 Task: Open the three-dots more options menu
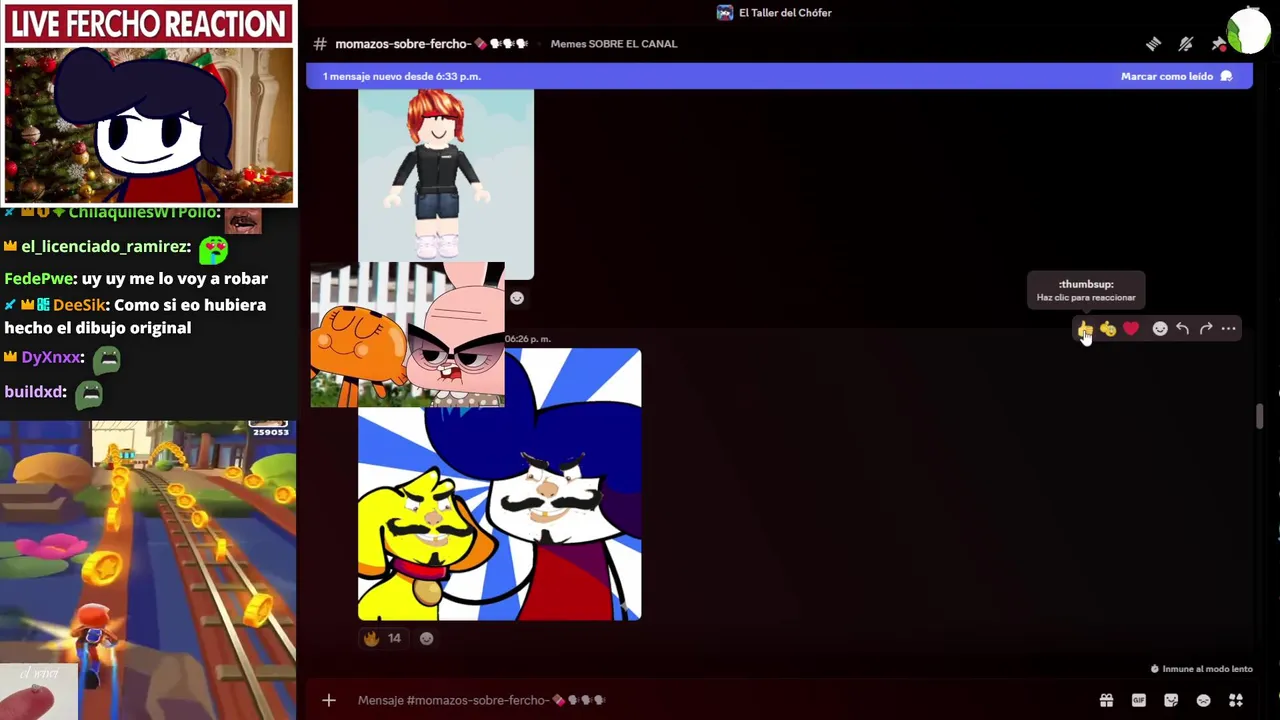pos(1229,329)
